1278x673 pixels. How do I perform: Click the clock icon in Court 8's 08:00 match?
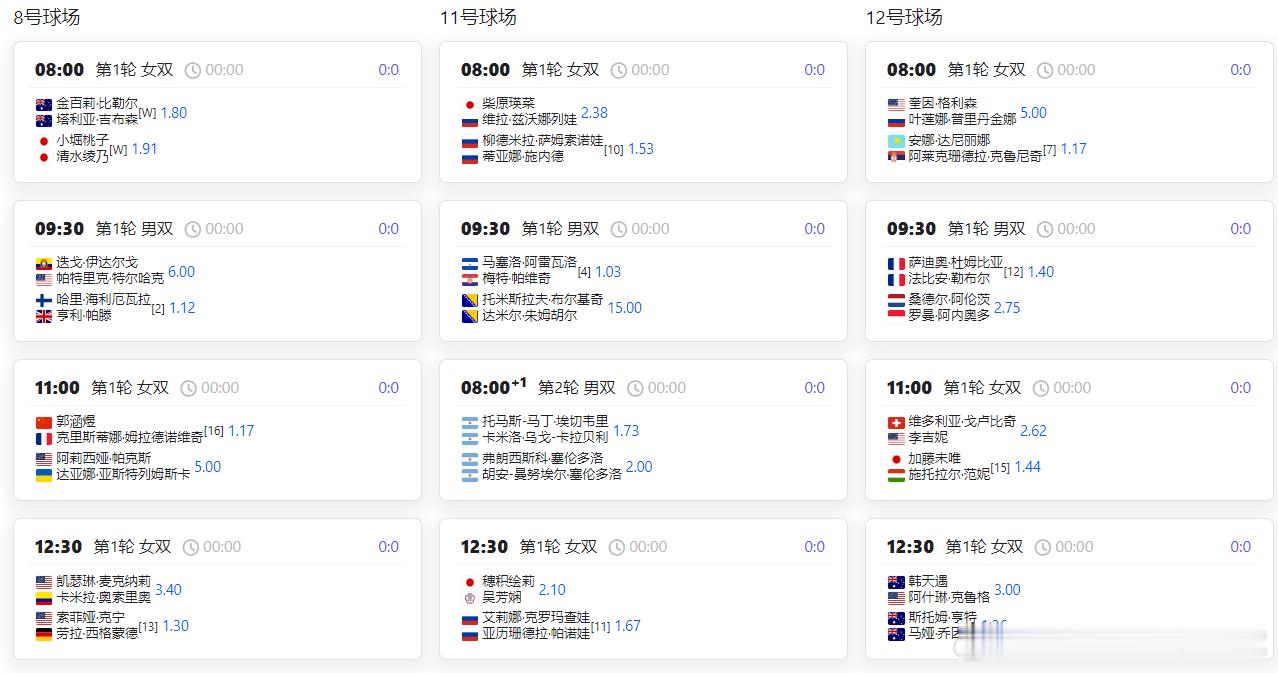tap(193, 70)
